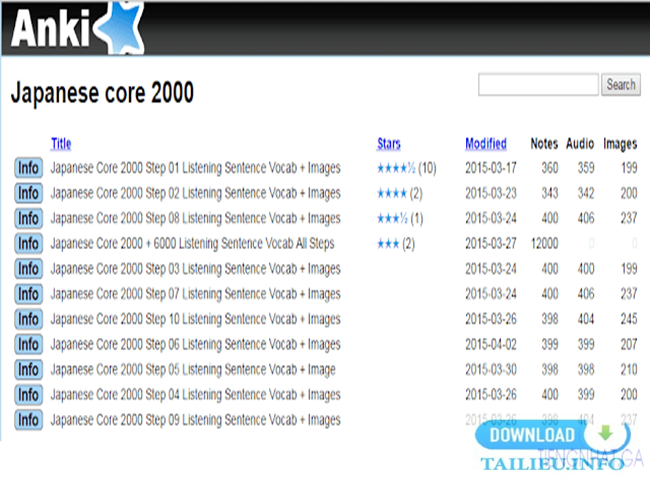Image resolution: width=650 pixels, height=480 pixels.
Task: Click modified date 2015-03-27
Action: pyautogui.click(x=491, y=243)
